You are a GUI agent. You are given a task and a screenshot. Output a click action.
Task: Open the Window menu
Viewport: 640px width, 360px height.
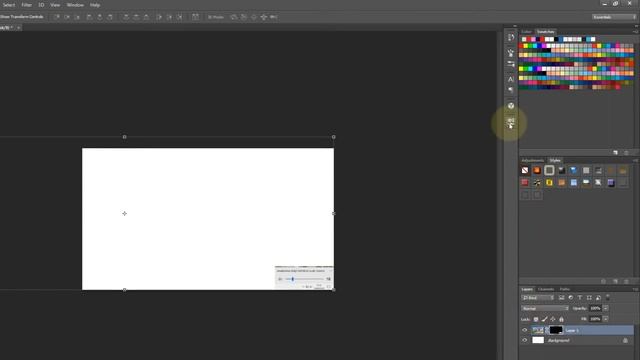tap(75, 5)
